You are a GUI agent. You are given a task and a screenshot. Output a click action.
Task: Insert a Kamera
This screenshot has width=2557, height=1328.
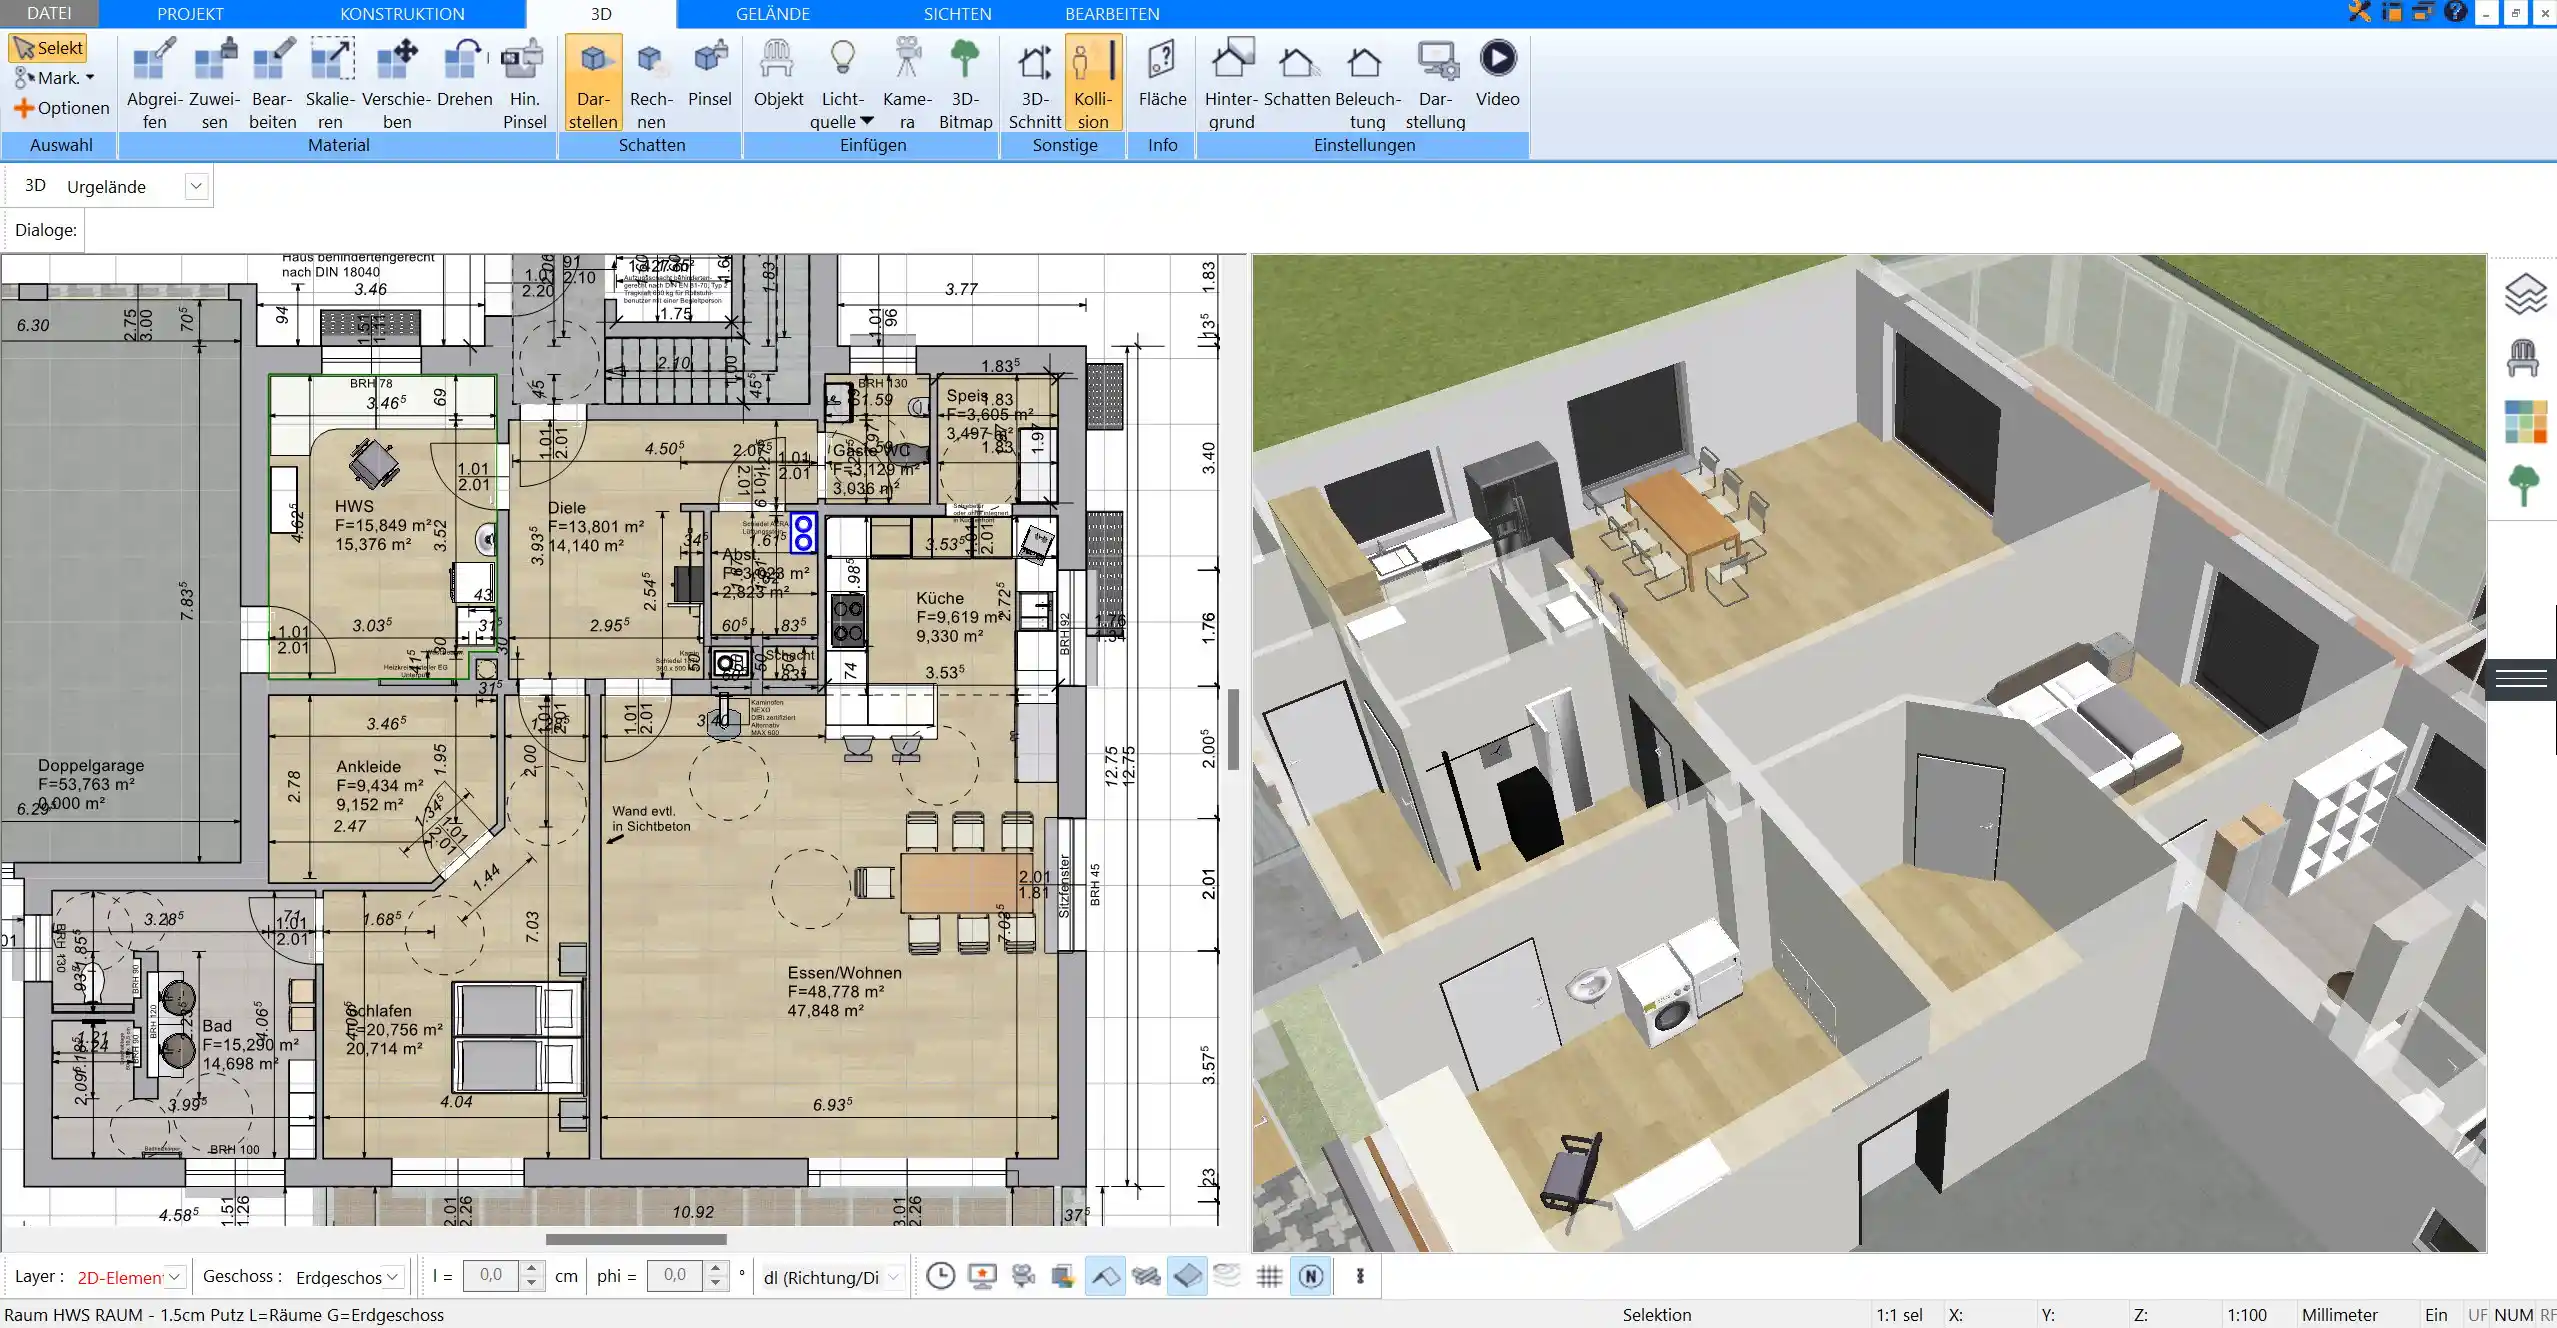(907, 84)
